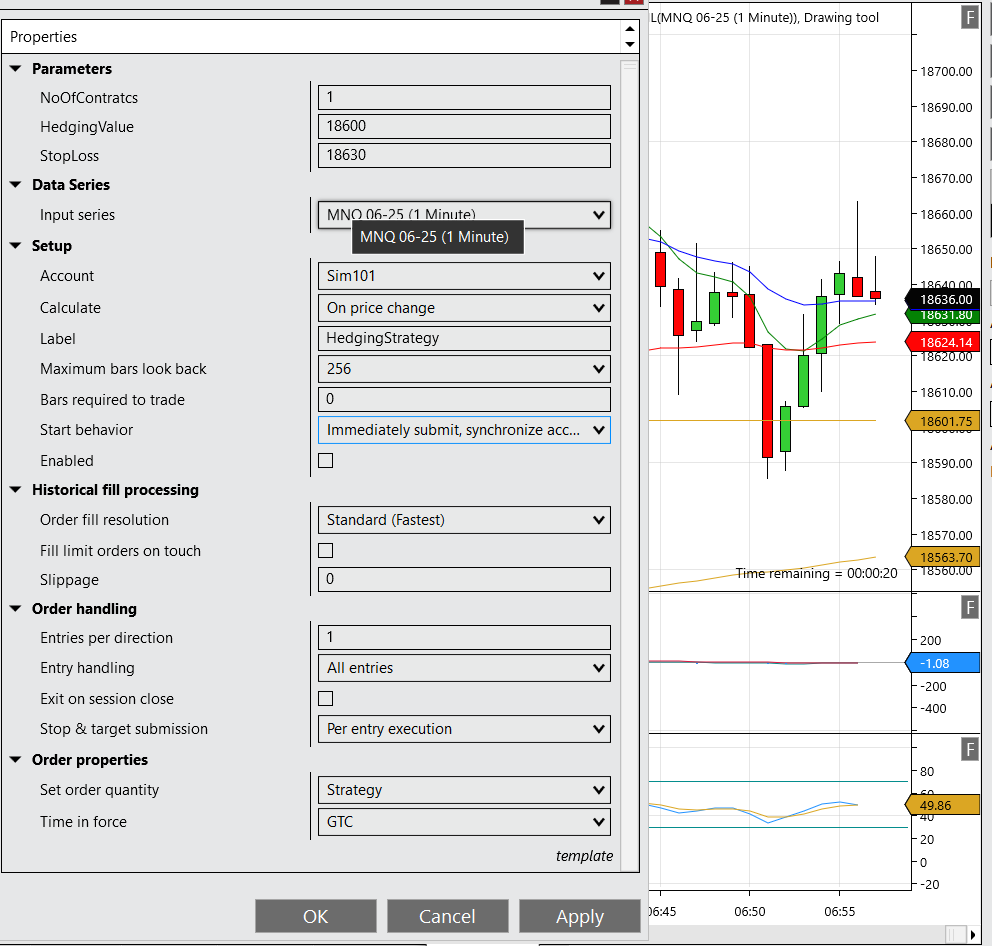Click the StopLoss field showing 18630

point(464,156)
